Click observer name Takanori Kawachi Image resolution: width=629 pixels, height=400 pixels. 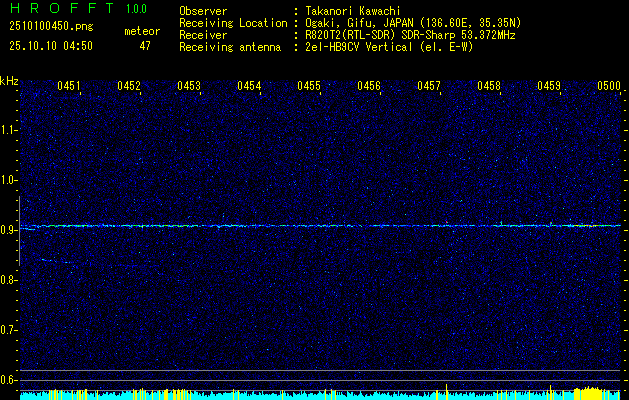[x=353, y=11]
